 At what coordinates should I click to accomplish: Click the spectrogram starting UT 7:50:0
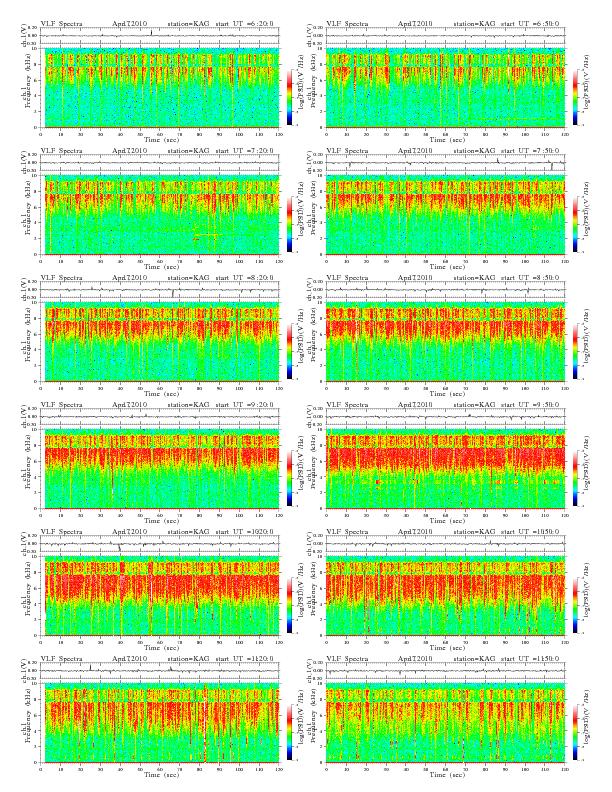[445, 215]
